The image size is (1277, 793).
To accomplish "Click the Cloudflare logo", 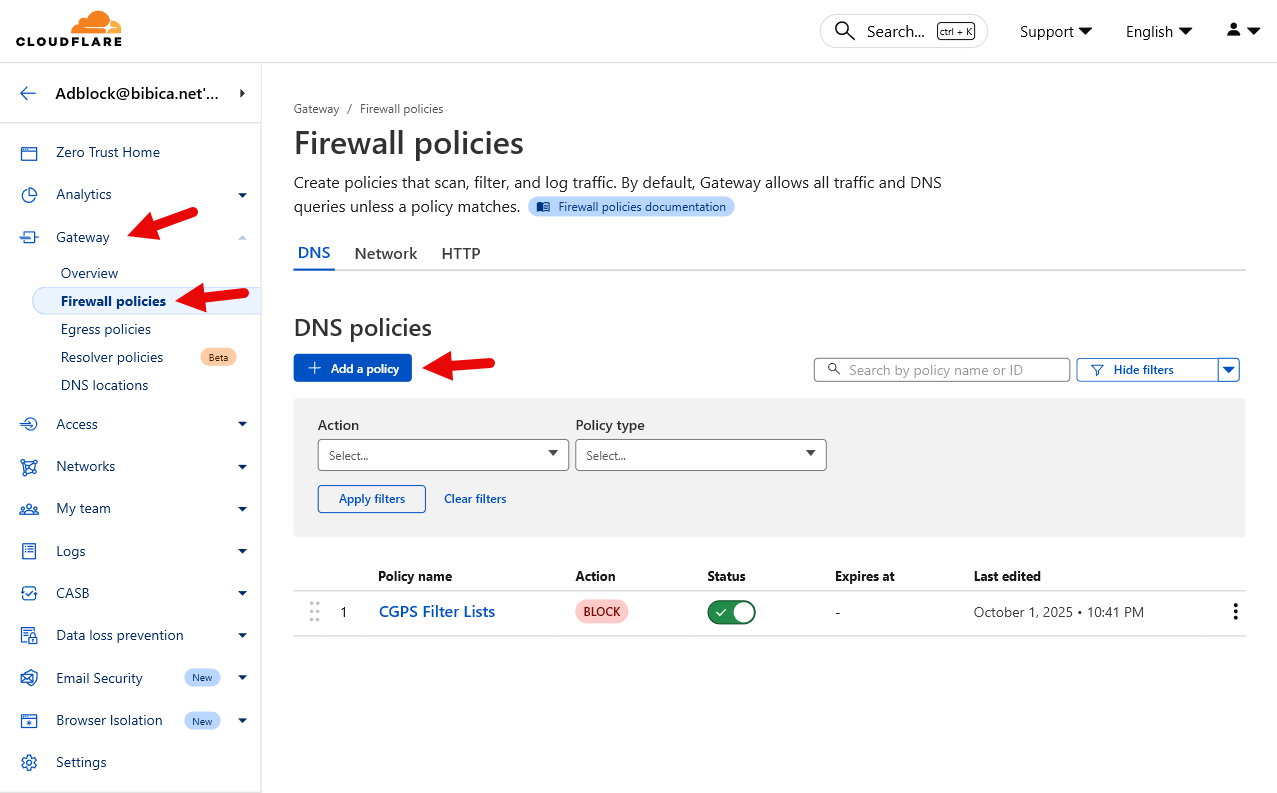I will point(69,29).
